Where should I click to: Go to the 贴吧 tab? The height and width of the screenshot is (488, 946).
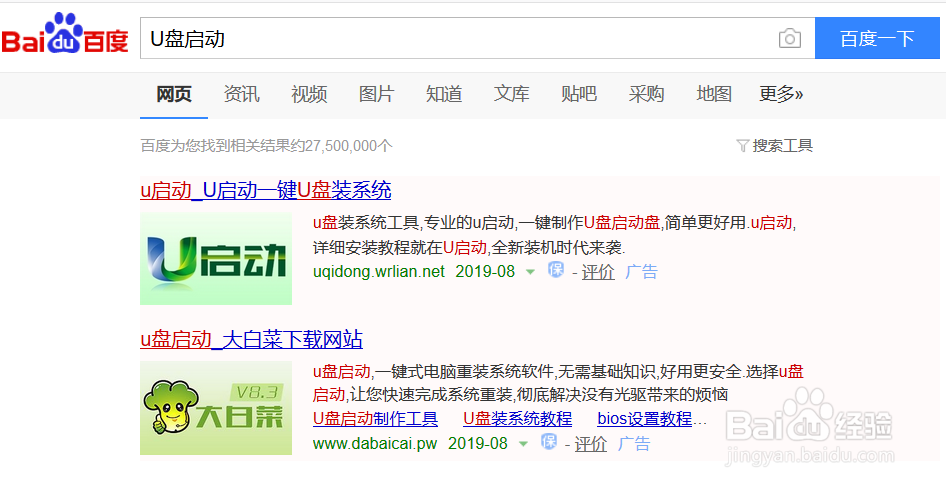pos(579,94)
